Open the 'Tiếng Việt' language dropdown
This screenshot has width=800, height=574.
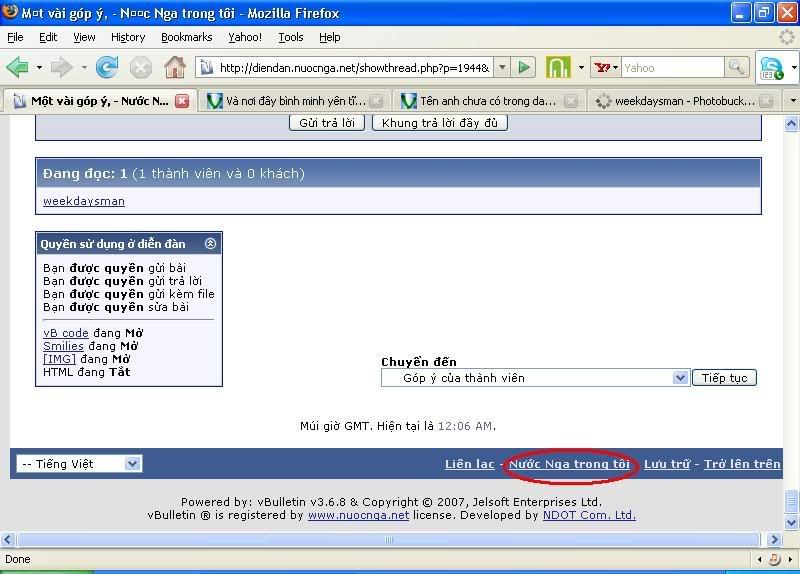[x=132, y=464]
